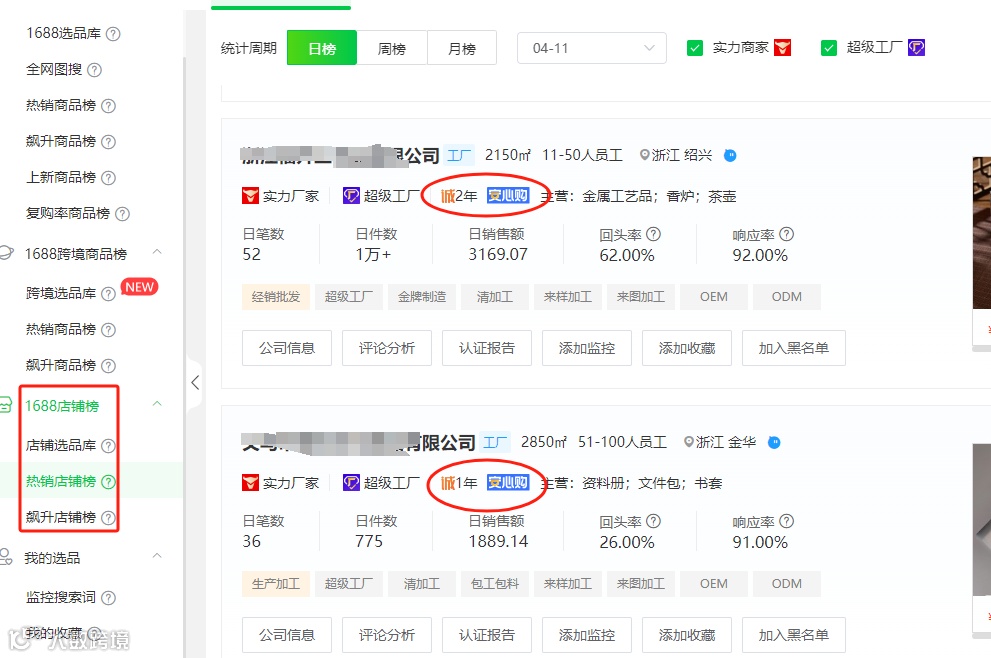Click help icon next to 飙升店铺榜

click(x=108, y=518)
